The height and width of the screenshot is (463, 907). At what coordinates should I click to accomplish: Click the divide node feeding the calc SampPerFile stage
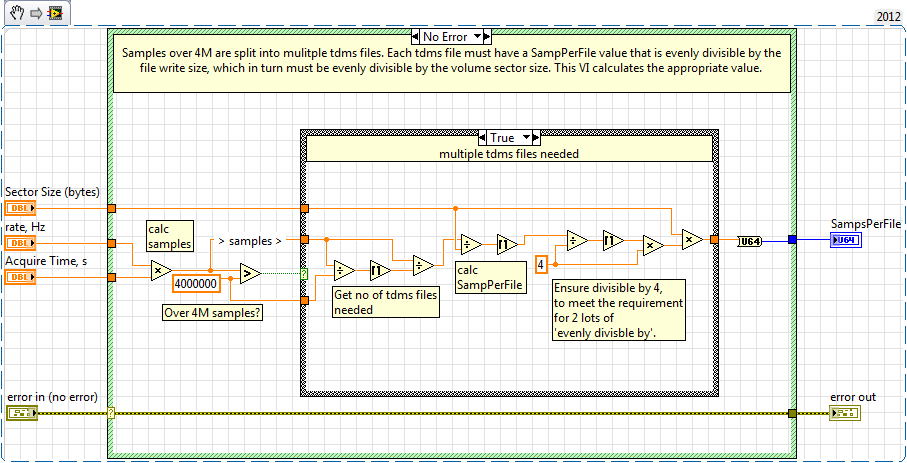tap(422, 265)
